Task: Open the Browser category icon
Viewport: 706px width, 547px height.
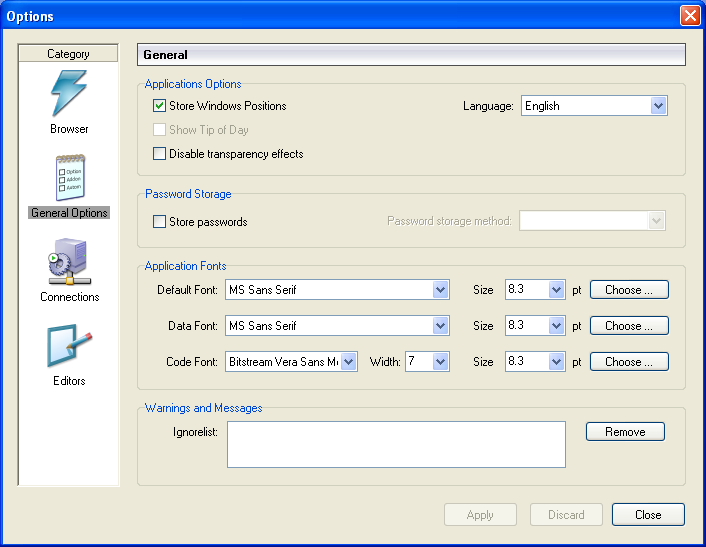Action: pyautogui.click(x=69, y=95)
